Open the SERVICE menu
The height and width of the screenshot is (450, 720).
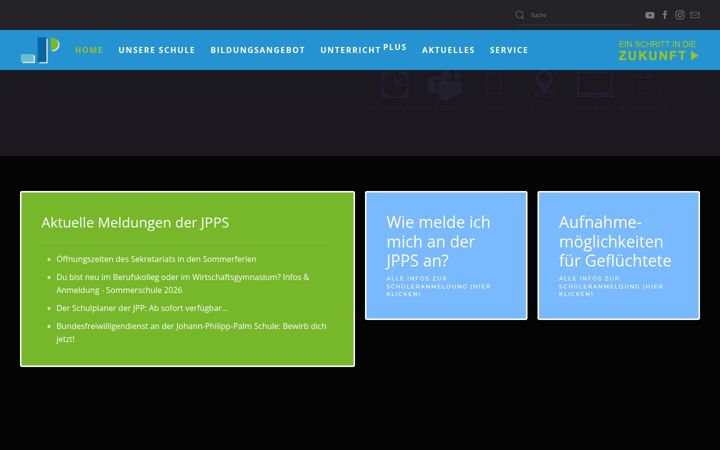[509, 50]
